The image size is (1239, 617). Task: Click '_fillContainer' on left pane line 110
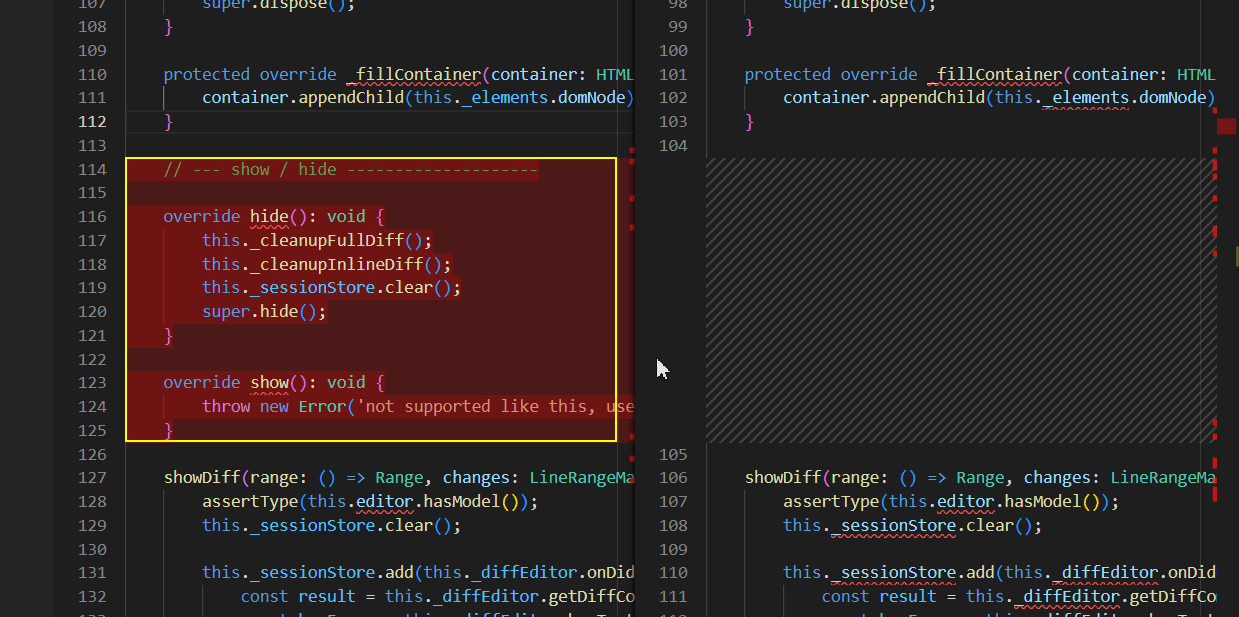(414, 74)
